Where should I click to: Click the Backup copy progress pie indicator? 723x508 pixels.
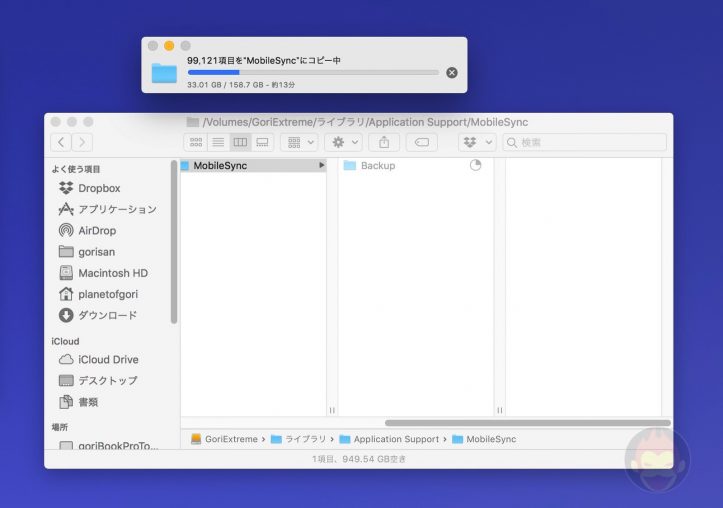pyautogui.click(x=475, y=165)
